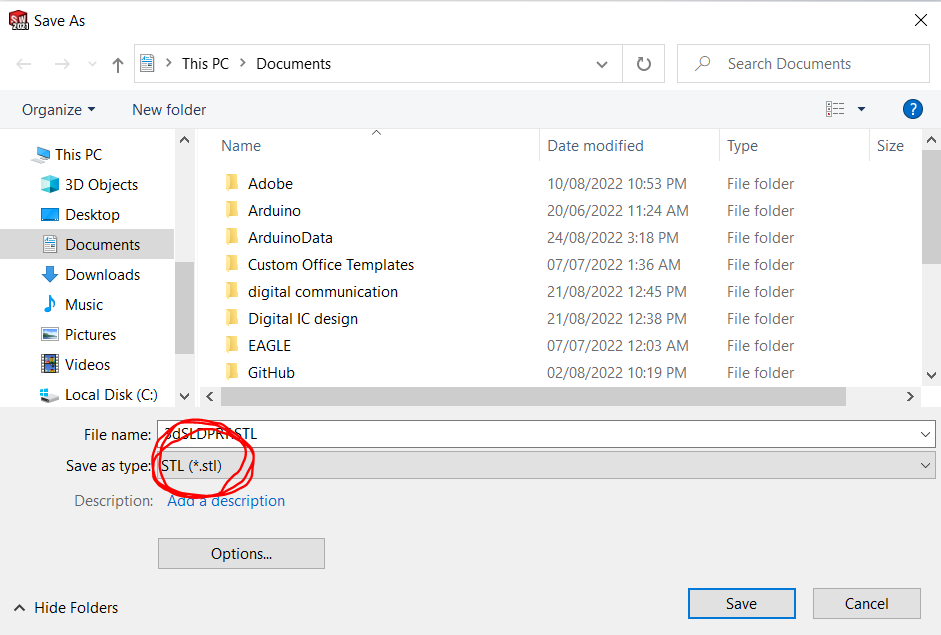Open the GitHub folder
Image resolution: width=941 pixels, height=635 pixels.
[x=271, y=372]
